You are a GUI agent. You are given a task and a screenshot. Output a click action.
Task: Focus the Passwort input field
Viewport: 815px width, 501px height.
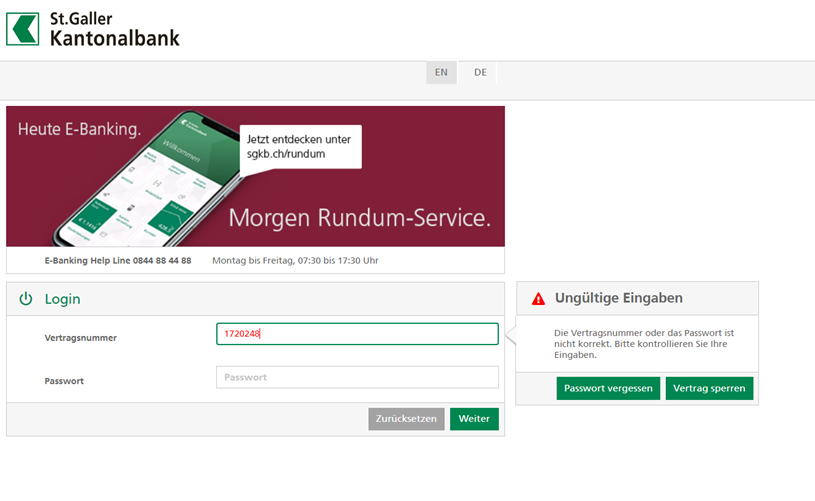[357, 377]
